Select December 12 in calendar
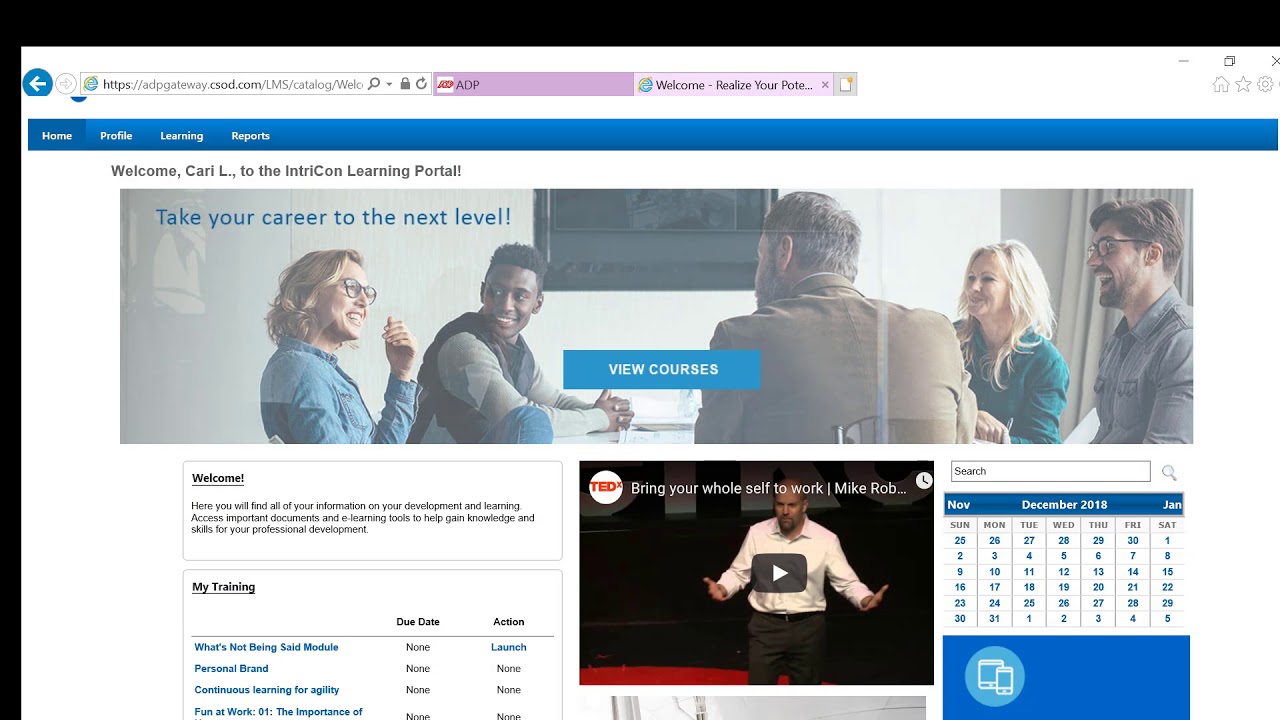 point(1064,572)
